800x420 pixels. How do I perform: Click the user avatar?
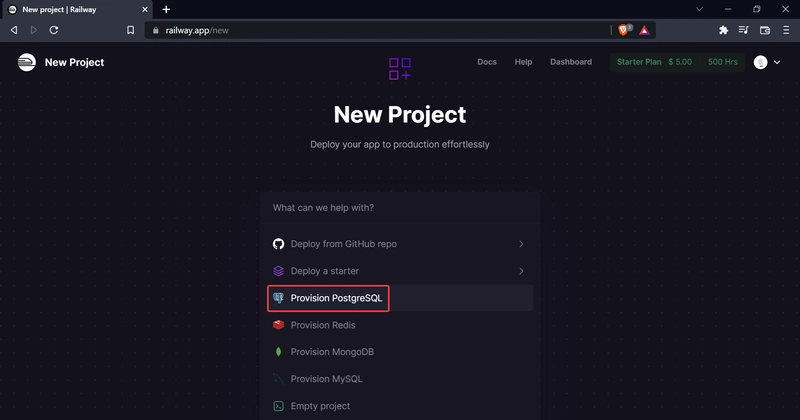760,62
